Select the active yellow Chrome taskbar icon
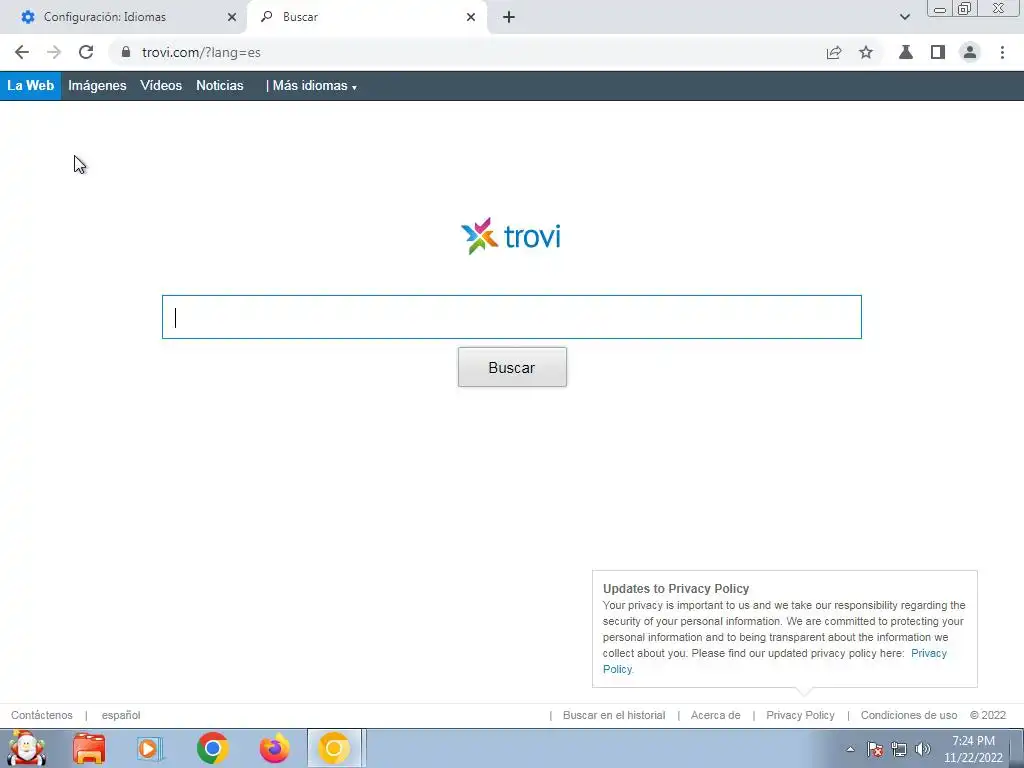Screen dimensions: 1024x768 pos(334,748)
